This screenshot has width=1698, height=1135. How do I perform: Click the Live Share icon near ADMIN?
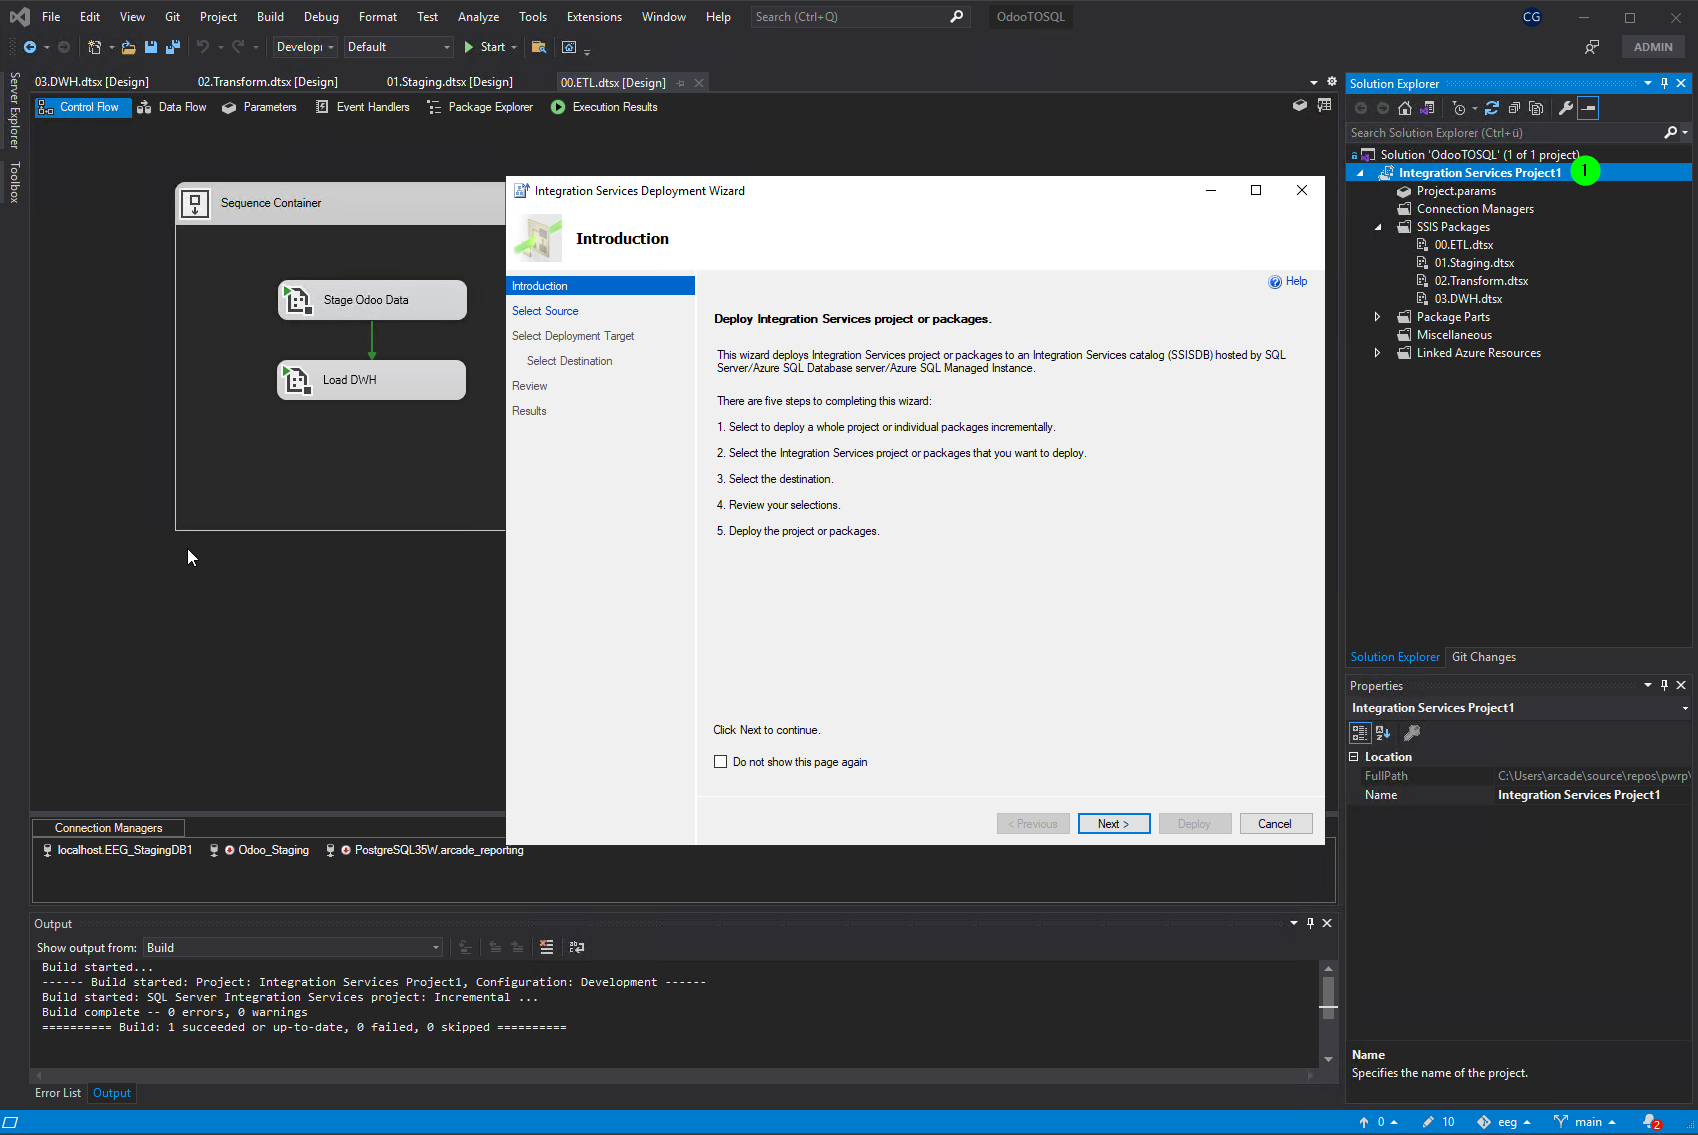coord(1592,47)
